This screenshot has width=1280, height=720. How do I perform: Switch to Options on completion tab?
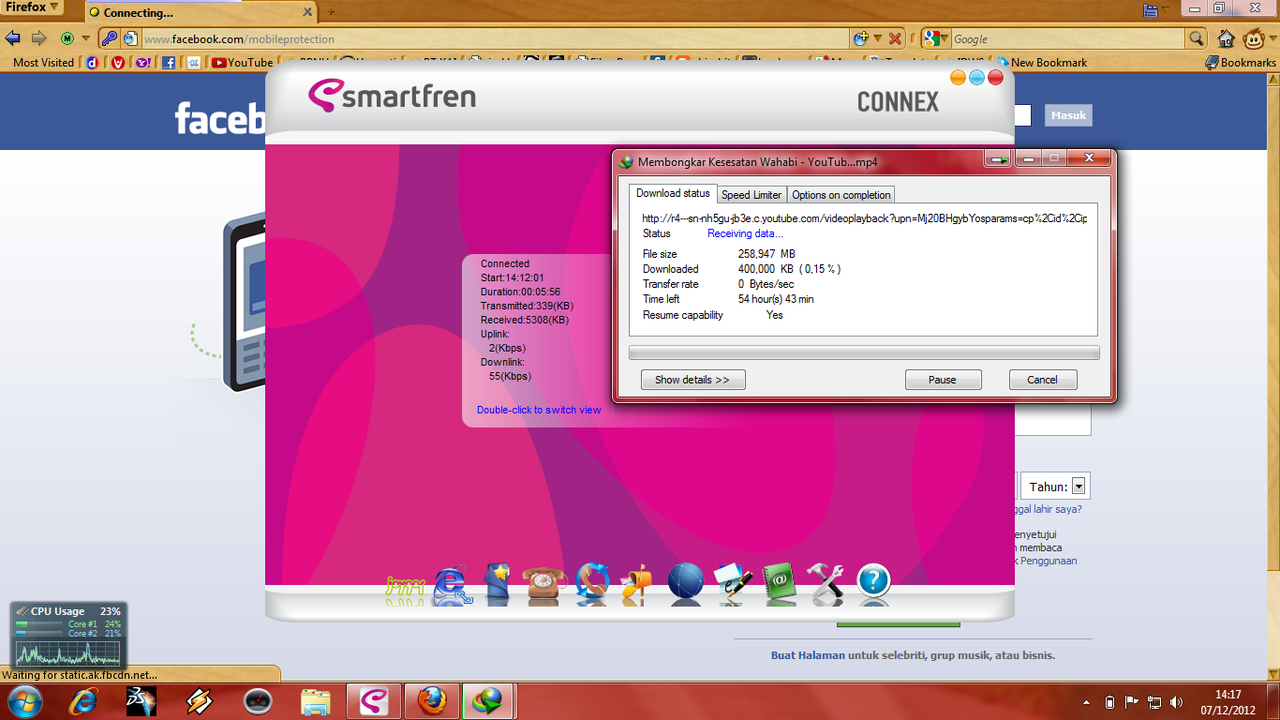tap(841, 195)
